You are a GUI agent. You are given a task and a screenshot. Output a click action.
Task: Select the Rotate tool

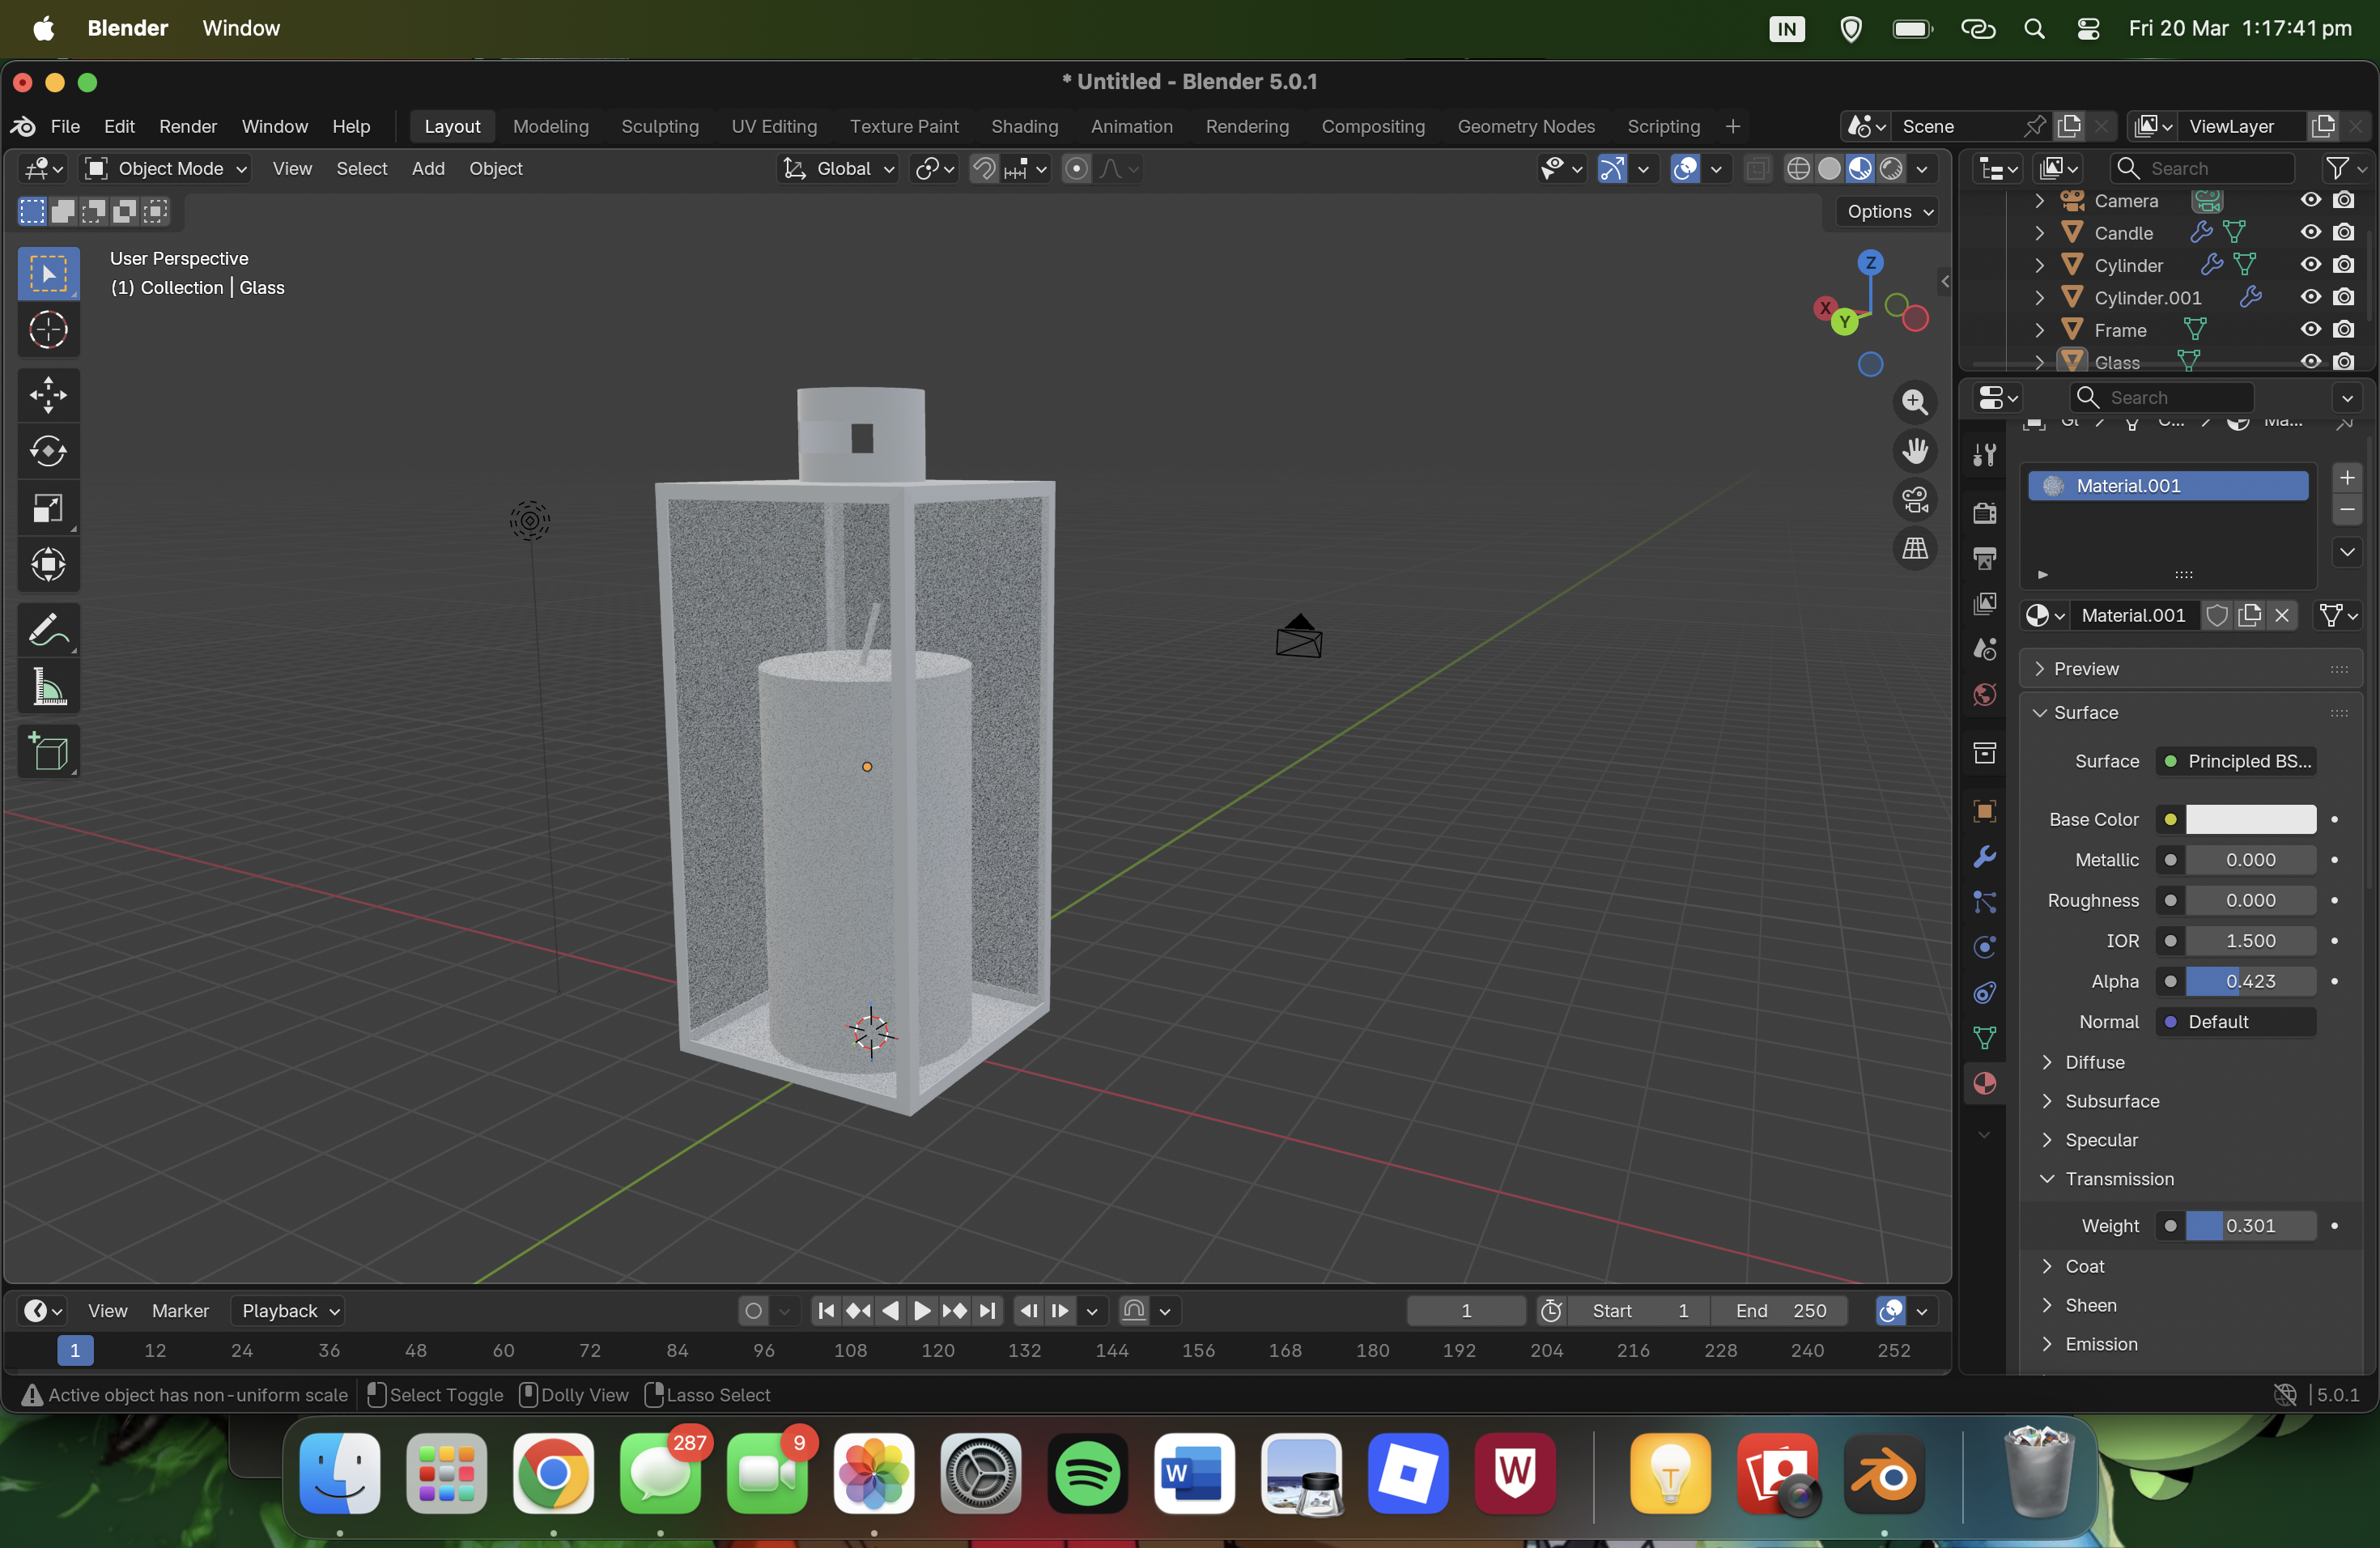48,451
